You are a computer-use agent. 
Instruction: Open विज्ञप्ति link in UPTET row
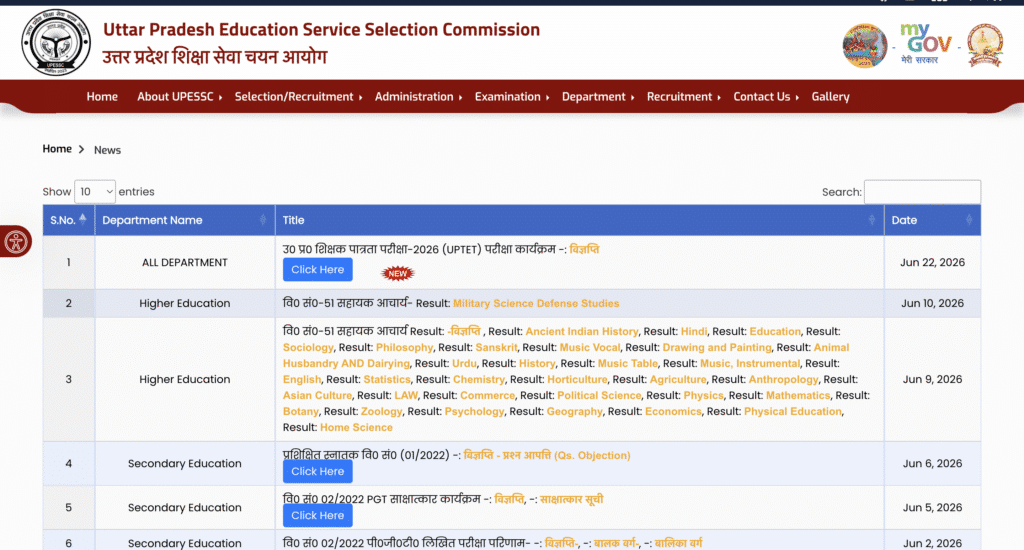tap(584, 249)
